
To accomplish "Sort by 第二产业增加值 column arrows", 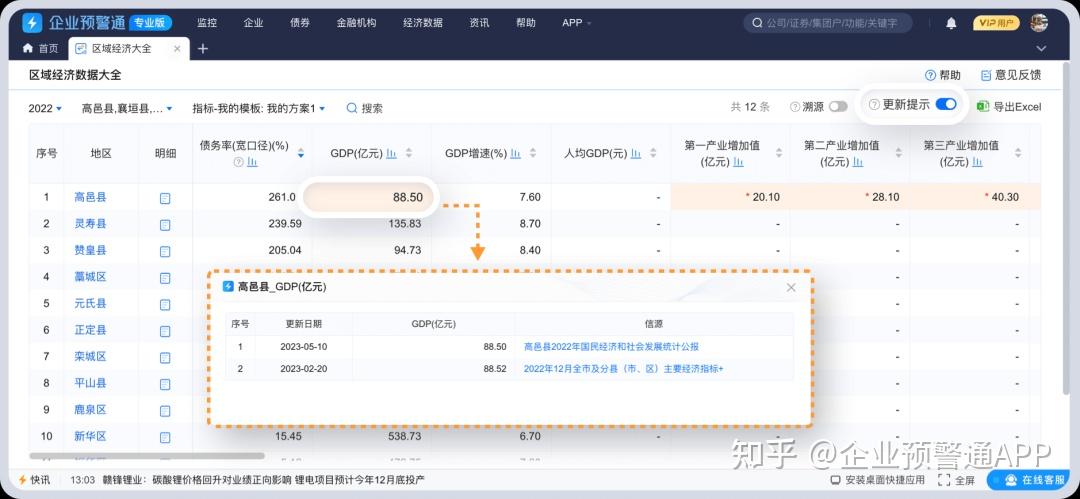I will point(898,154).
